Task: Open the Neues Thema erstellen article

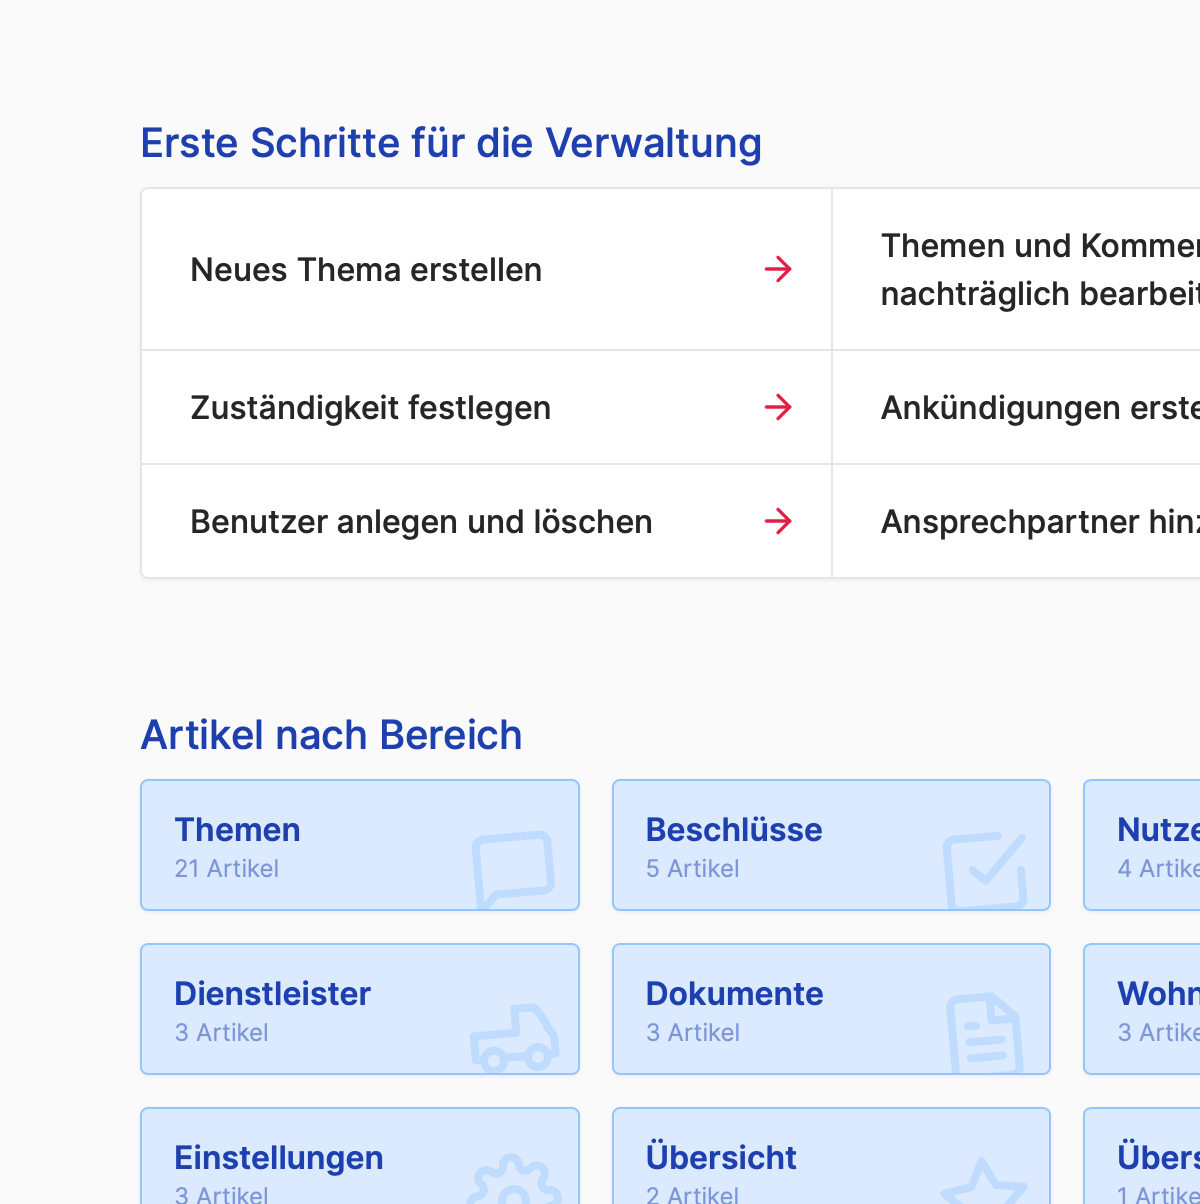Action: click(366, 270)
